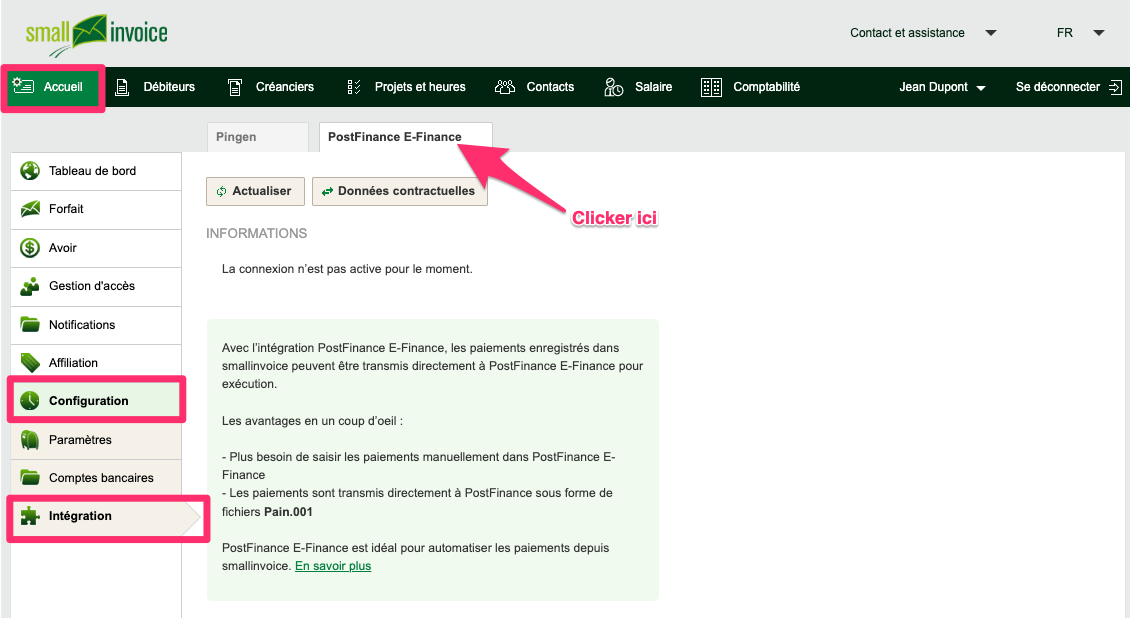Open the FR language dropdown
Viewport: 1130px width, 618px height.
point(1080,33)
